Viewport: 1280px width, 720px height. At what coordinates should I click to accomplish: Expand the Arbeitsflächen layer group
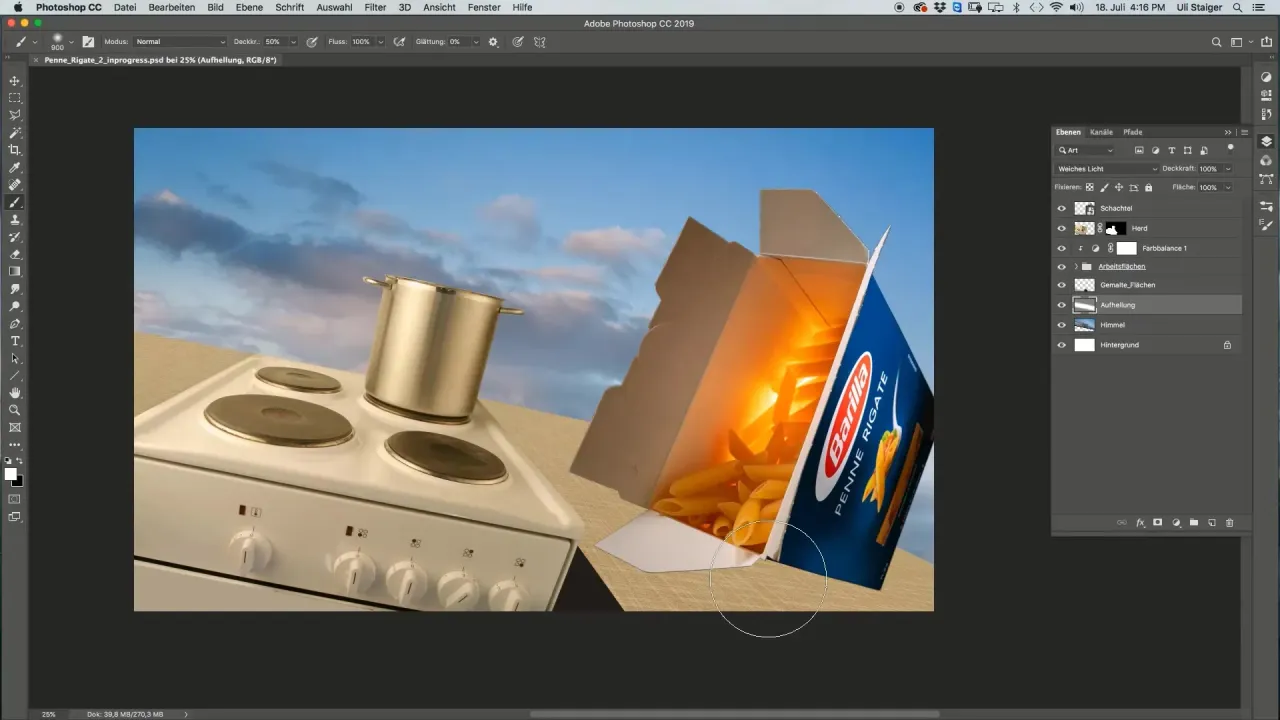coord(1076,267)
